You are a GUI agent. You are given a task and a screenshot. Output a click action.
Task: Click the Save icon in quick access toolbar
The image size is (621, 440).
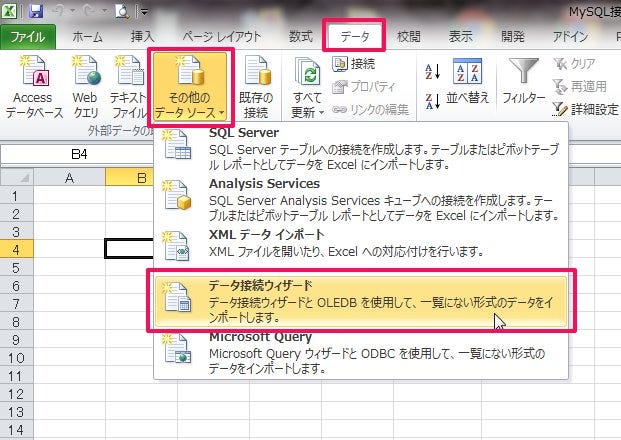pos(36,11)
